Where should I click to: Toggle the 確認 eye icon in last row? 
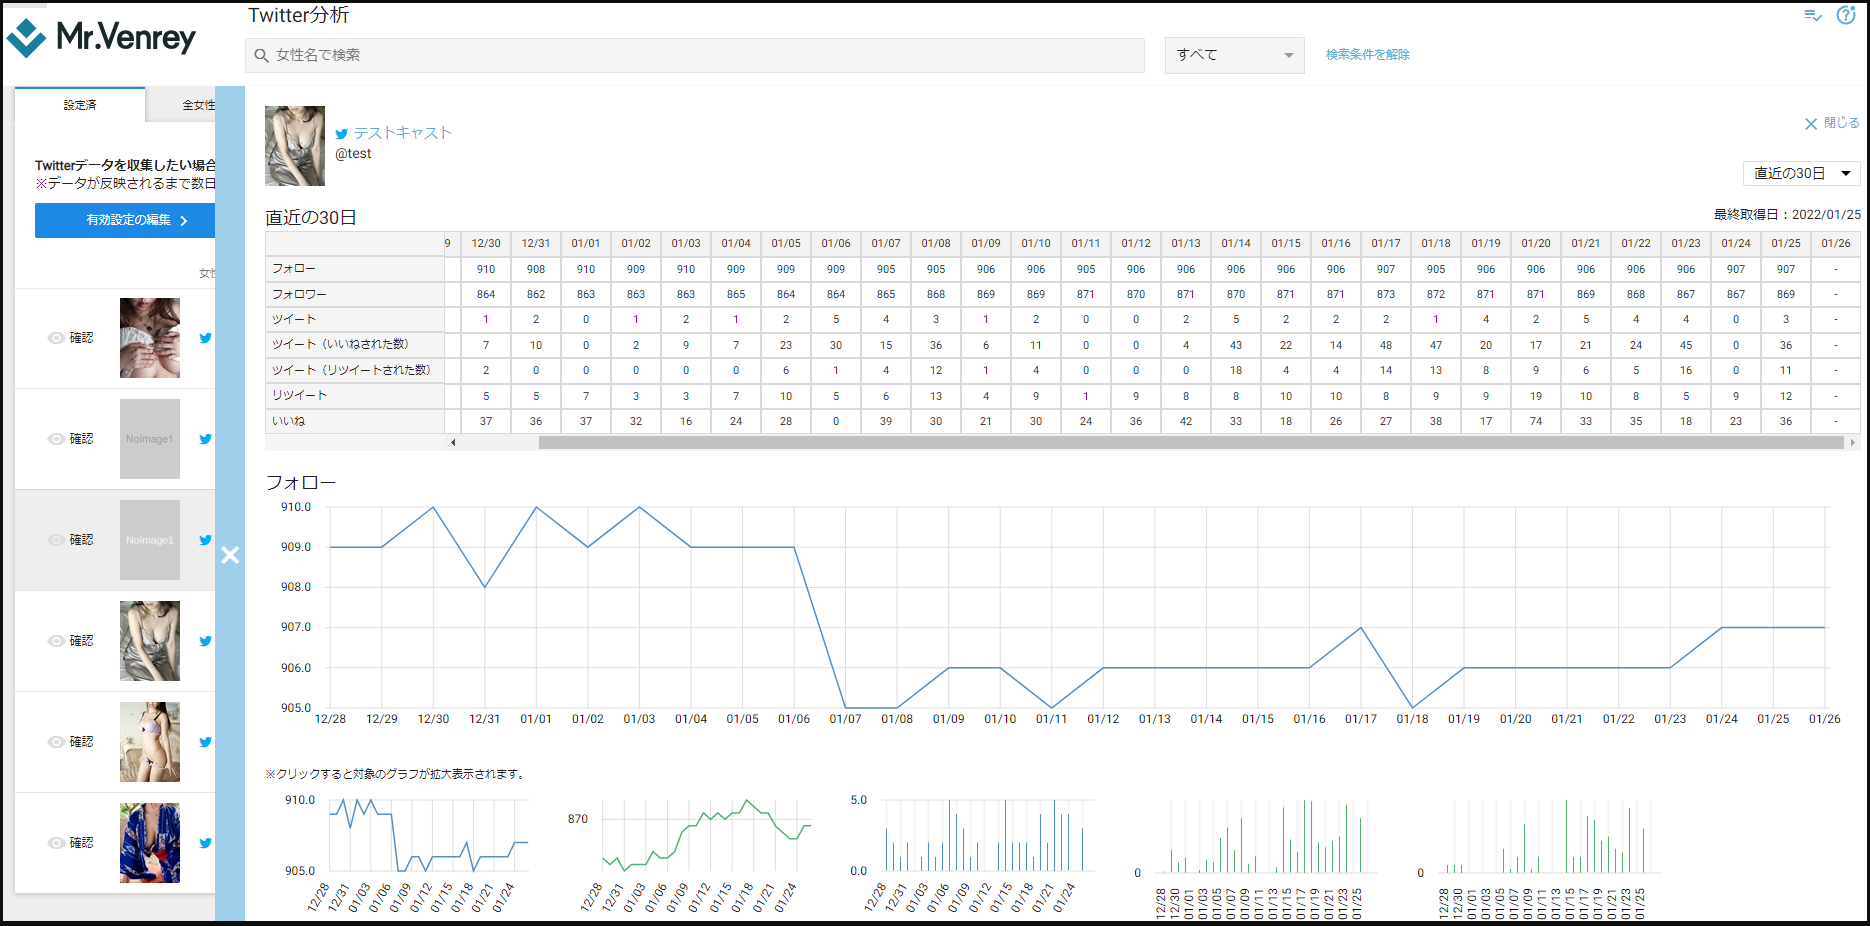pyautogui.click(x=56, y=843)
